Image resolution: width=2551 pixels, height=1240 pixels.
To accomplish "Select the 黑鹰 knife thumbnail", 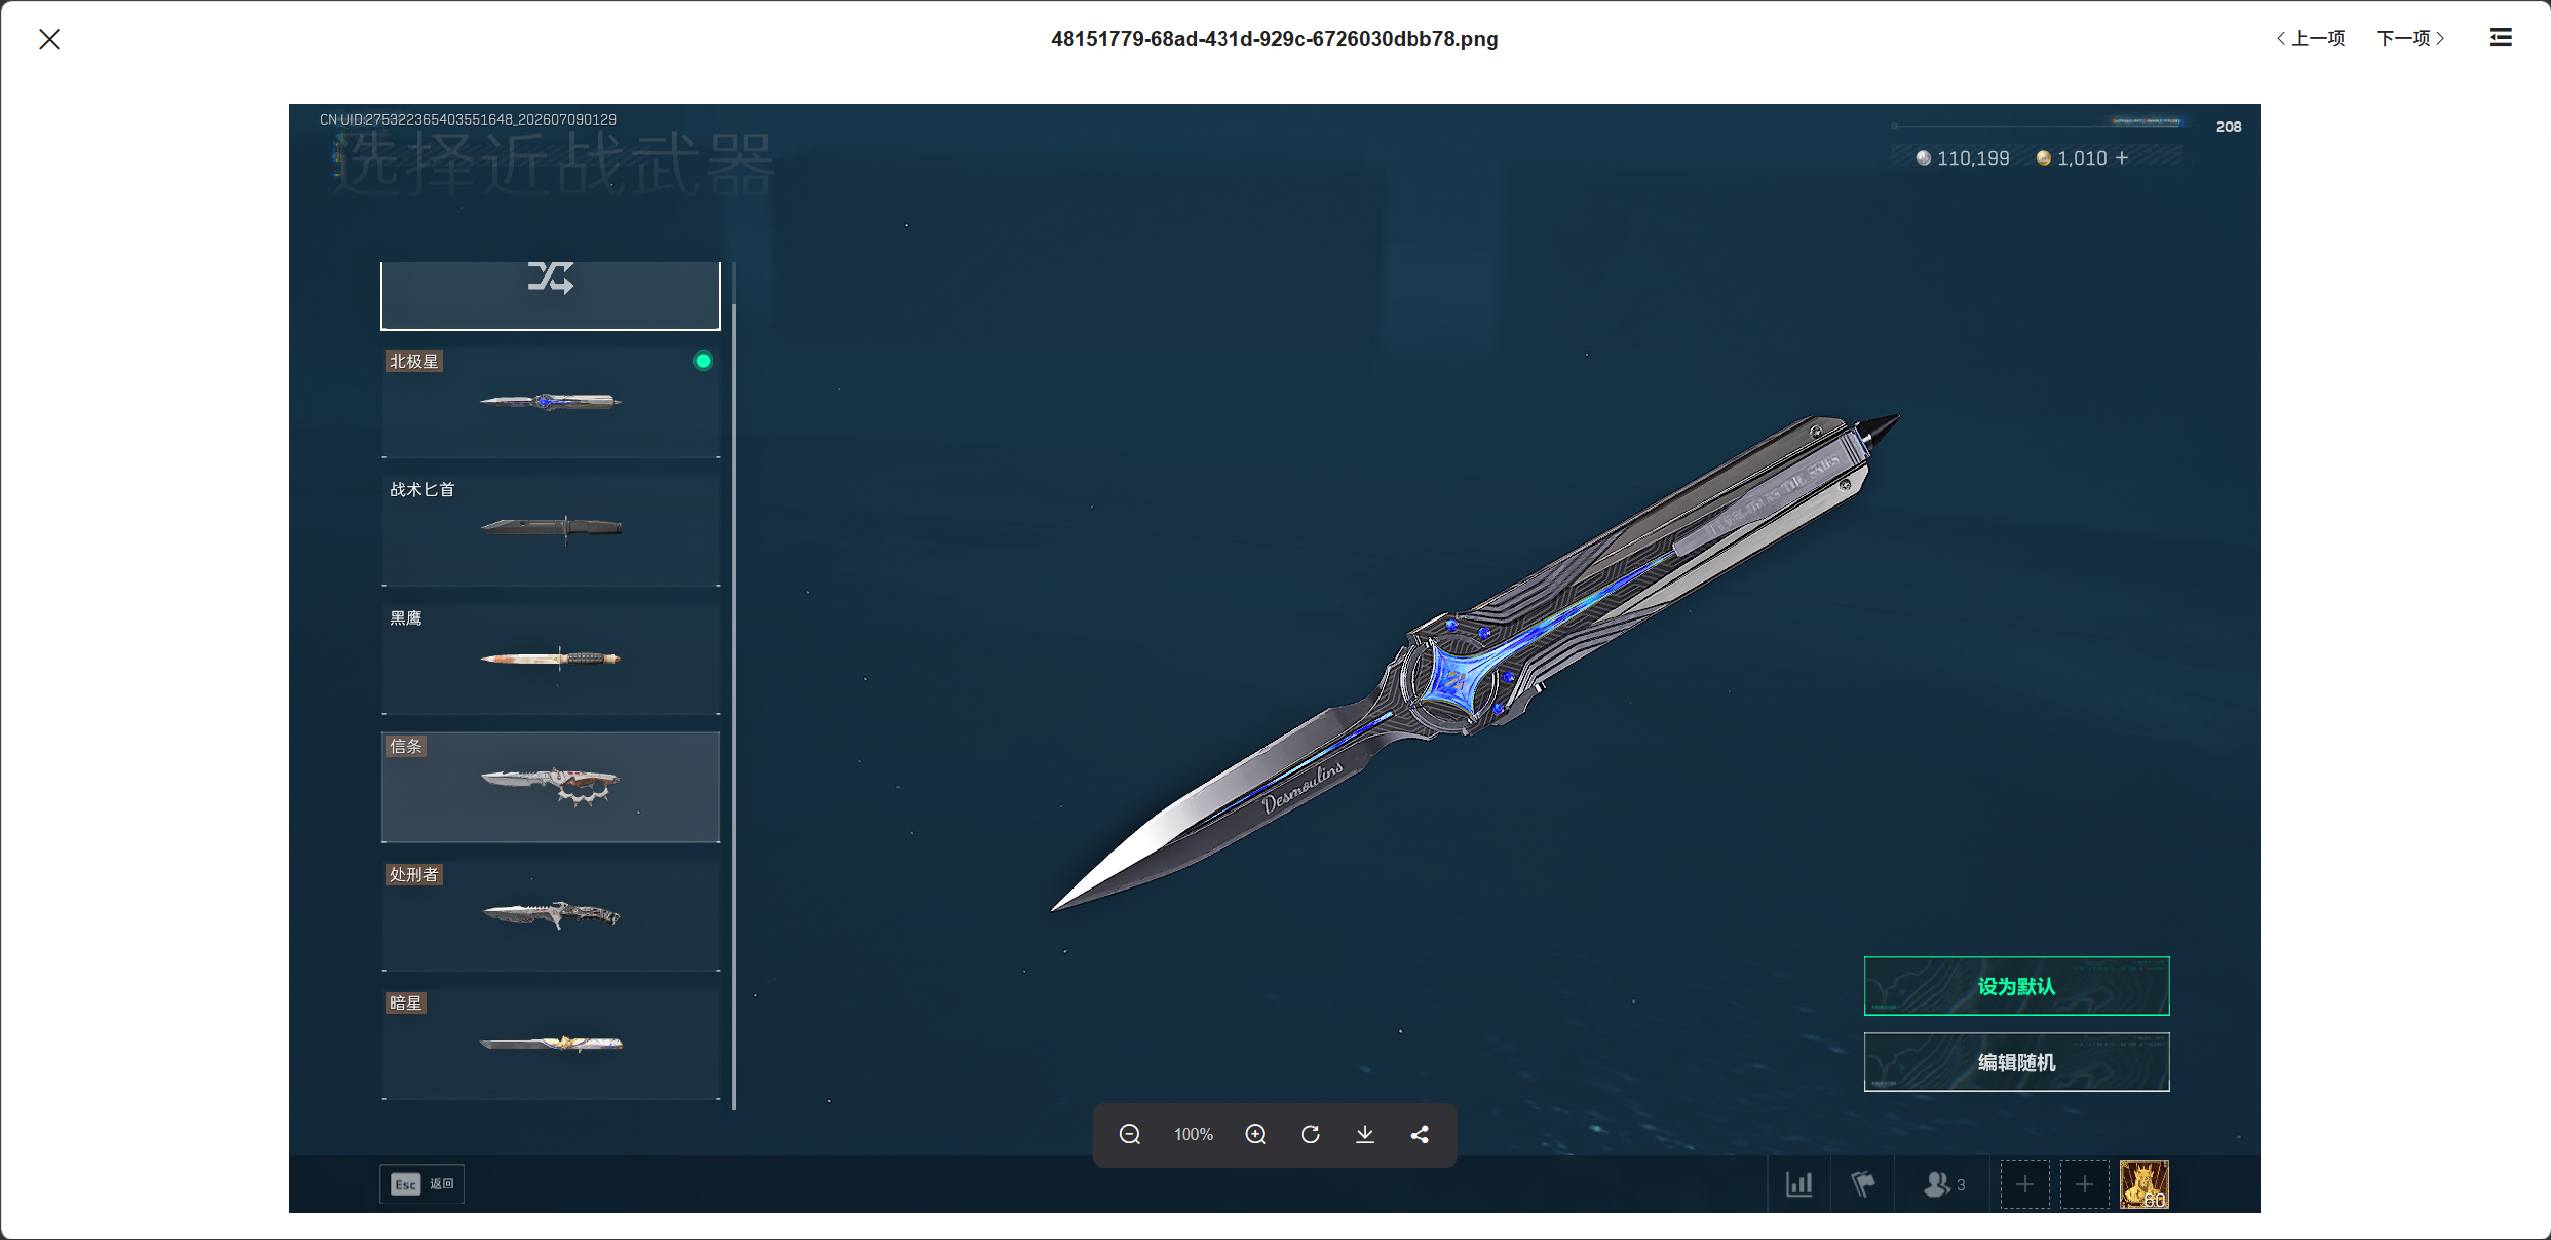I will (x=550, y=658).
